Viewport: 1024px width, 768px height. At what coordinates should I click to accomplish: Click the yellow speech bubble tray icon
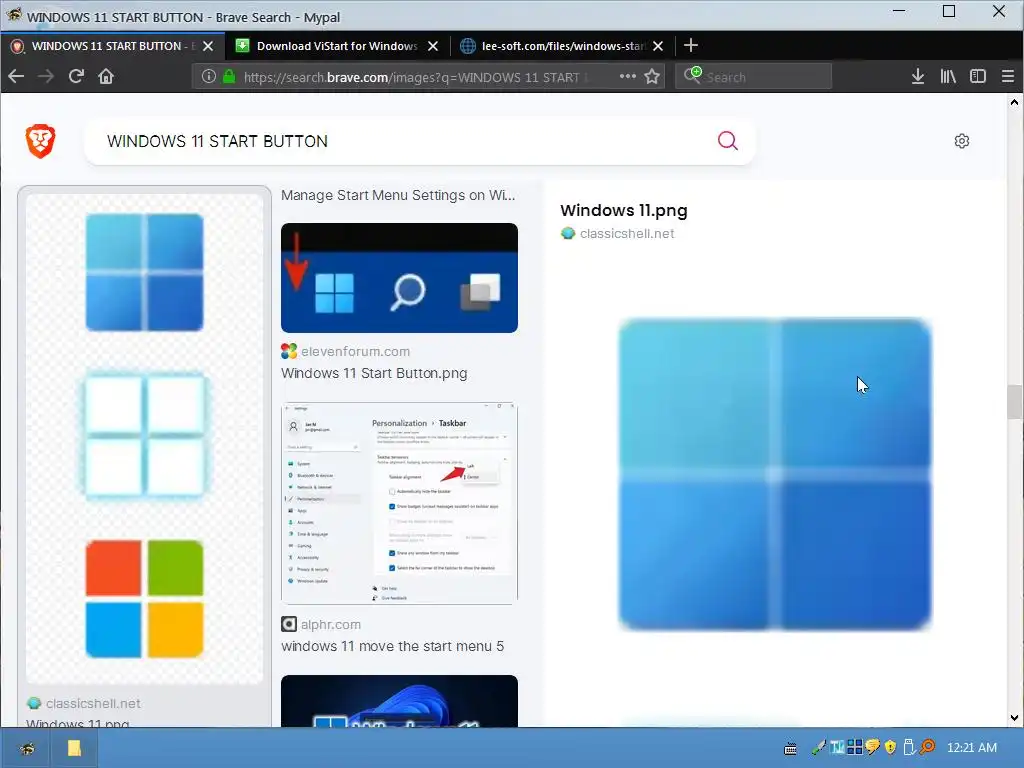click(x=872, y=746)
